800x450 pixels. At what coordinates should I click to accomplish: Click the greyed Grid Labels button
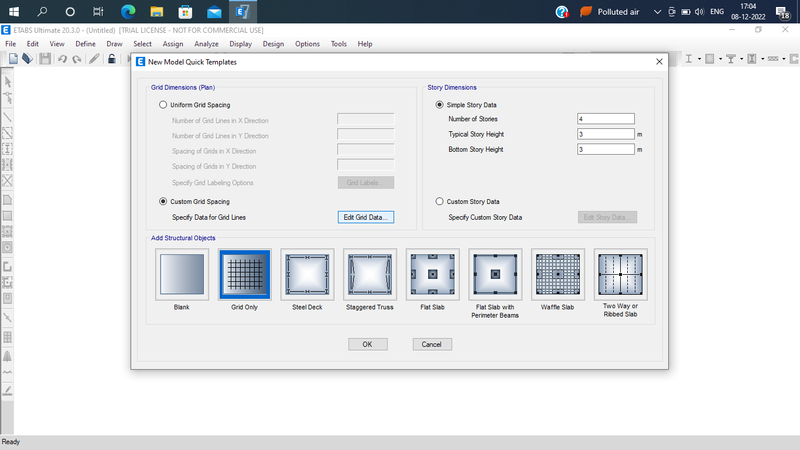366,183
